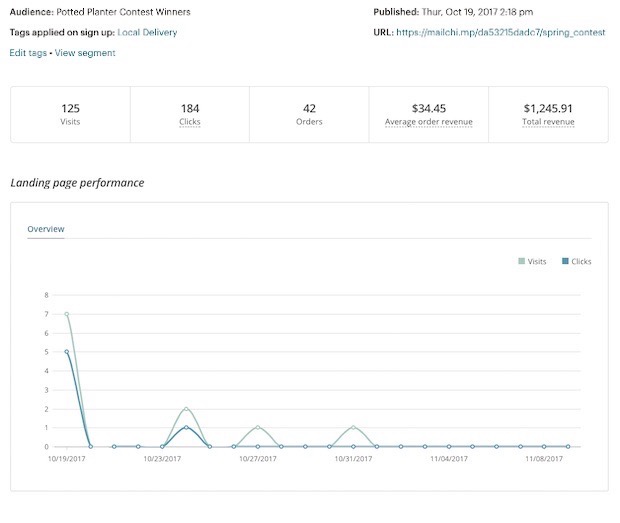Click the Landing page performance heading
Viewport: 620px width, 523px height.
[77, 183]
